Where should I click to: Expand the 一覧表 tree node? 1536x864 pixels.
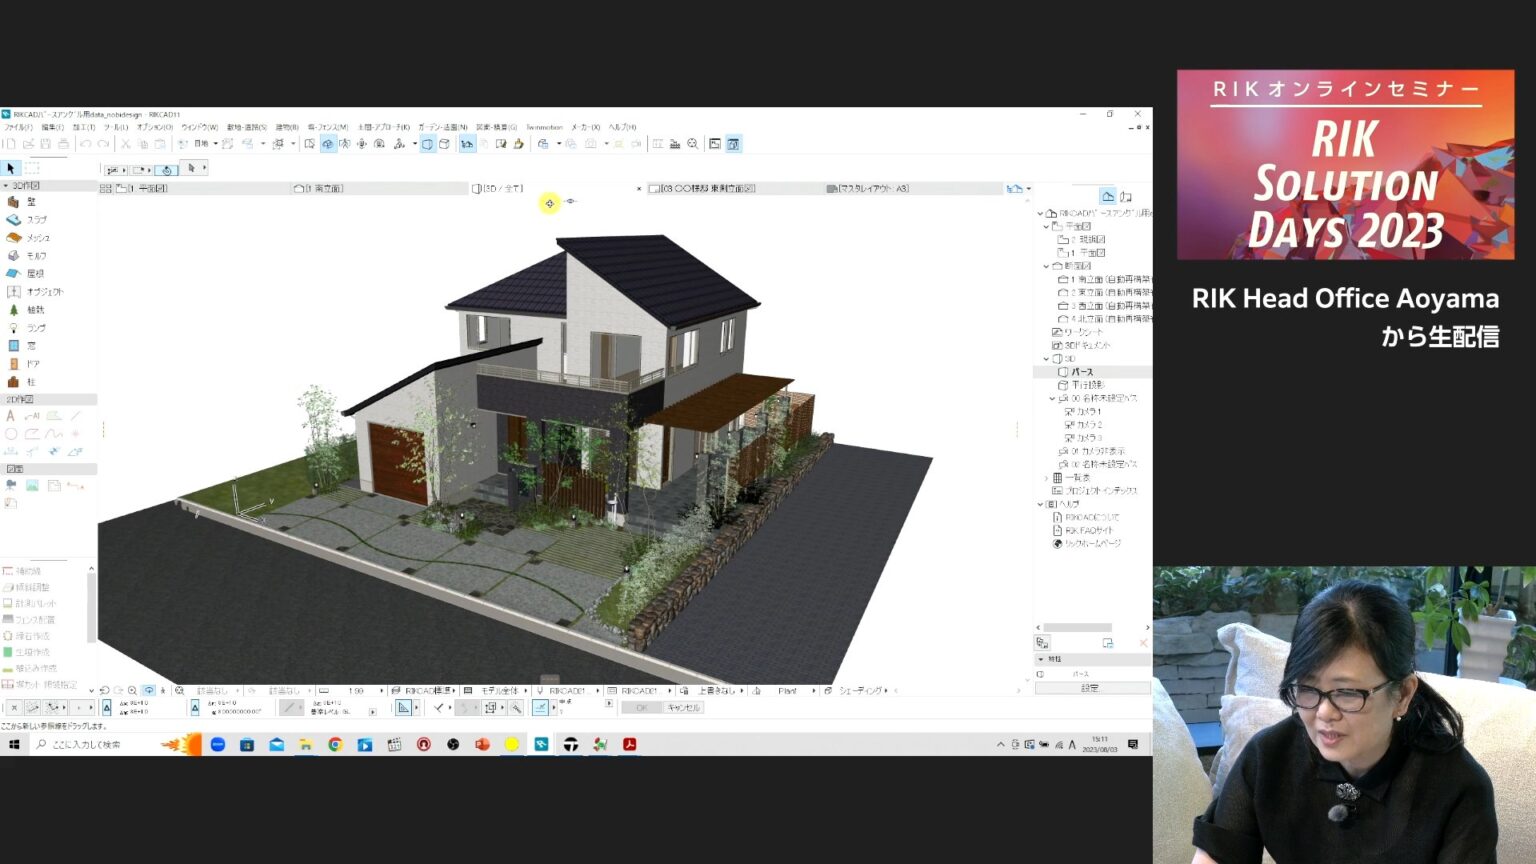pos(1046,478)
